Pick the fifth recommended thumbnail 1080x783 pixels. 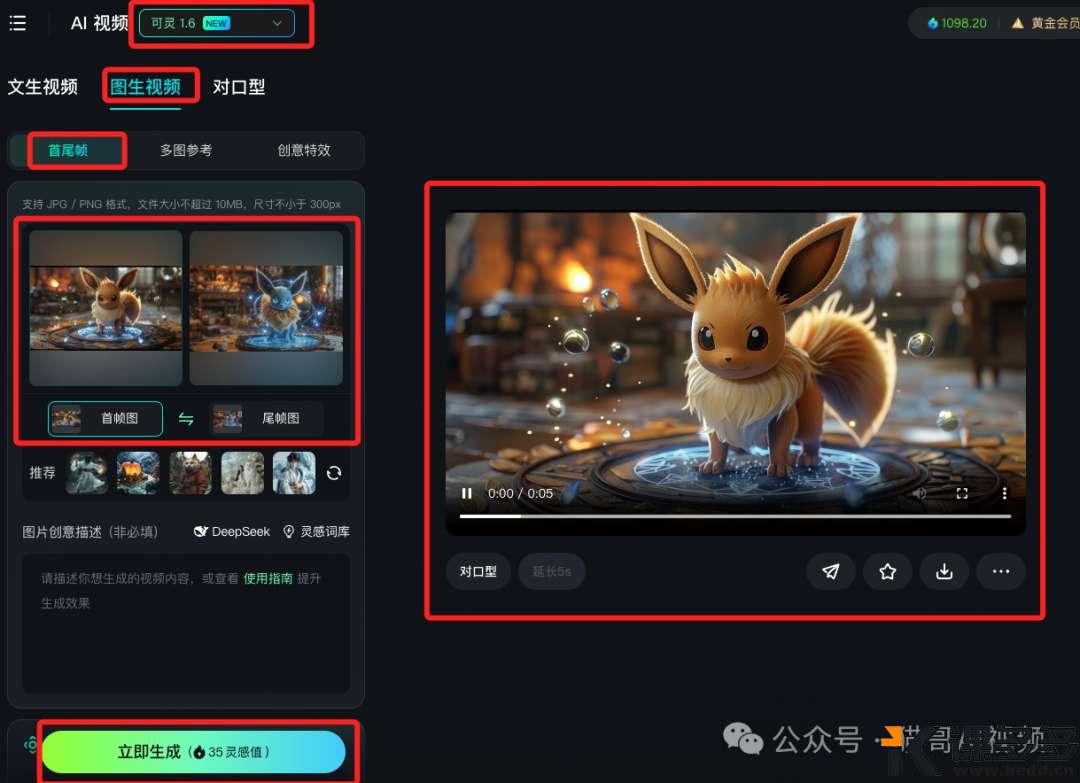(x=294, y=473)
